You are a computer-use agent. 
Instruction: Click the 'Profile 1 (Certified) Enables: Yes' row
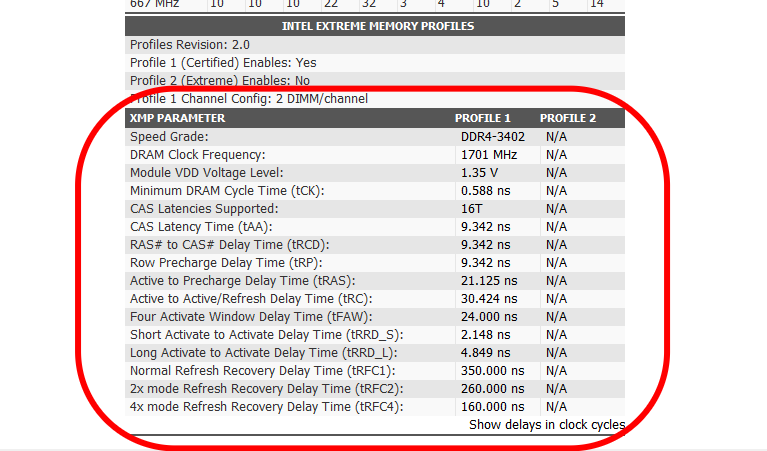pos(375,63)
